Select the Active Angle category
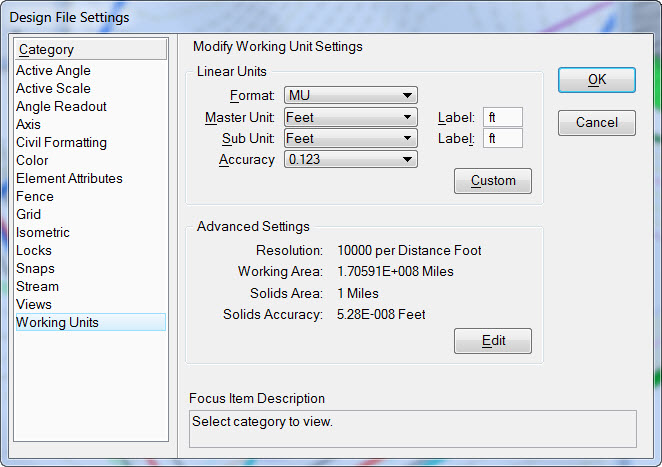The image size is (662, 467). [53, 71]
